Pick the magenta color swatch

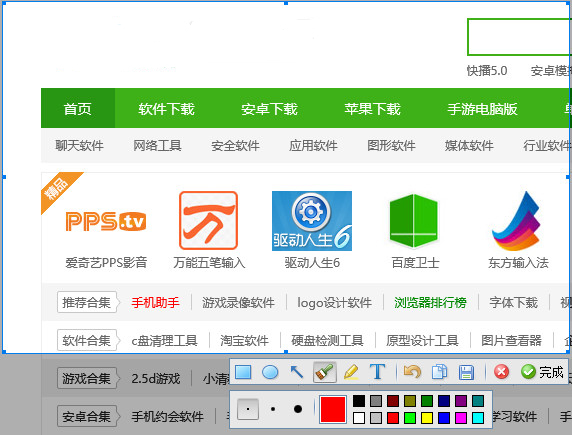click(461, 418)
